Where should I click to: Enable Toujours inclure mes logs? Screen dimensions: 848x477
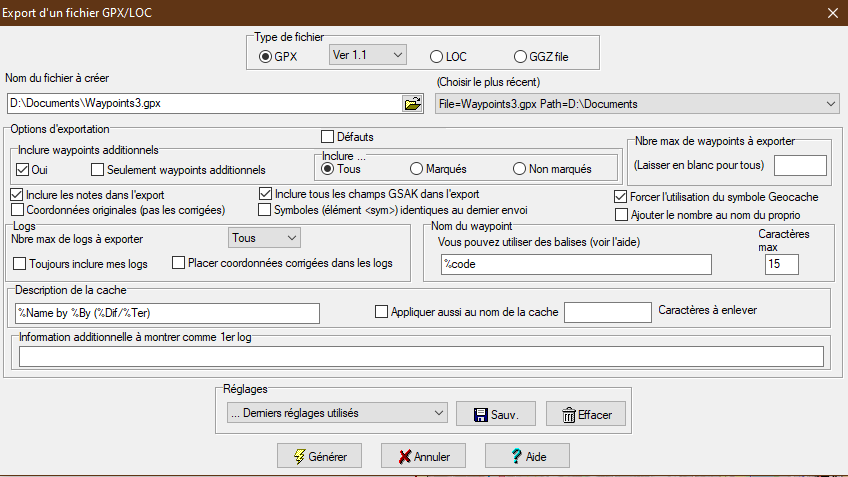(x=20, y=263)
